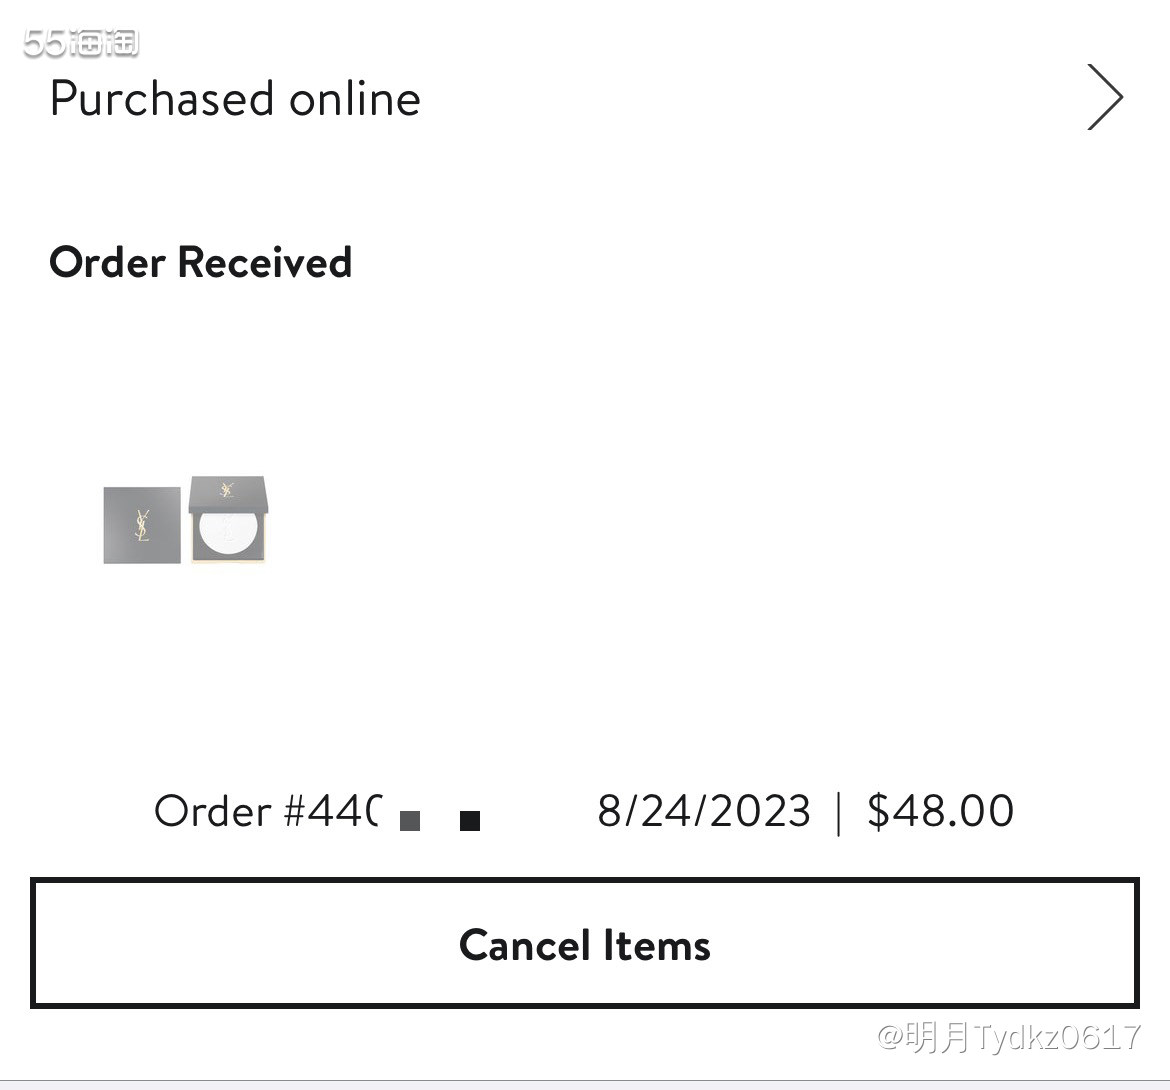Image resolution: width=1170 pixels, height=1090 pixels.
Task: Click the black redaction square near order number
Action: click(x=470, y=821)
